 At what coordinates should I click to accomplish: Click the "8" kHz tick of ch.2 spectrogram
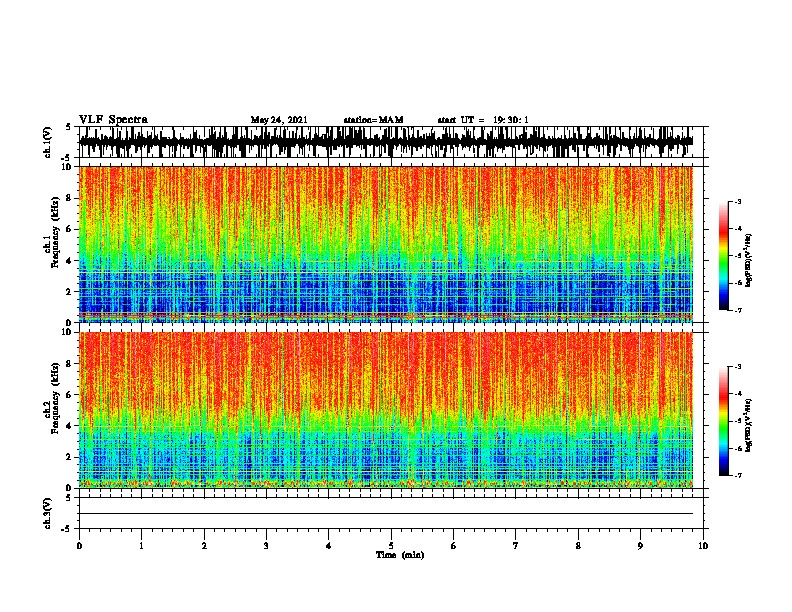[x=70, y=363]
